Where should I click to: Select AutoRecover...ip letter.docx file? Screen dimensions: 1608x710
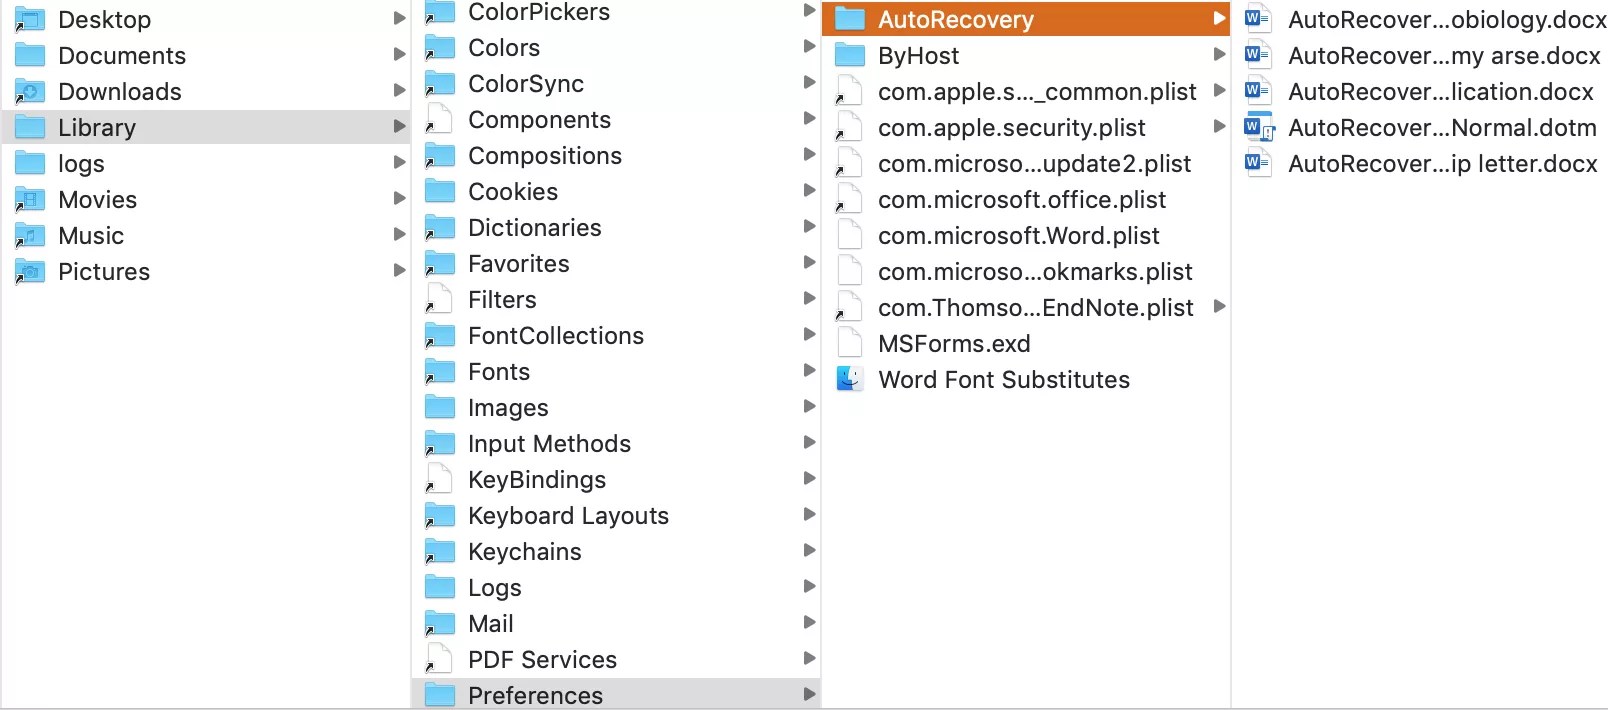[1442, 164]
